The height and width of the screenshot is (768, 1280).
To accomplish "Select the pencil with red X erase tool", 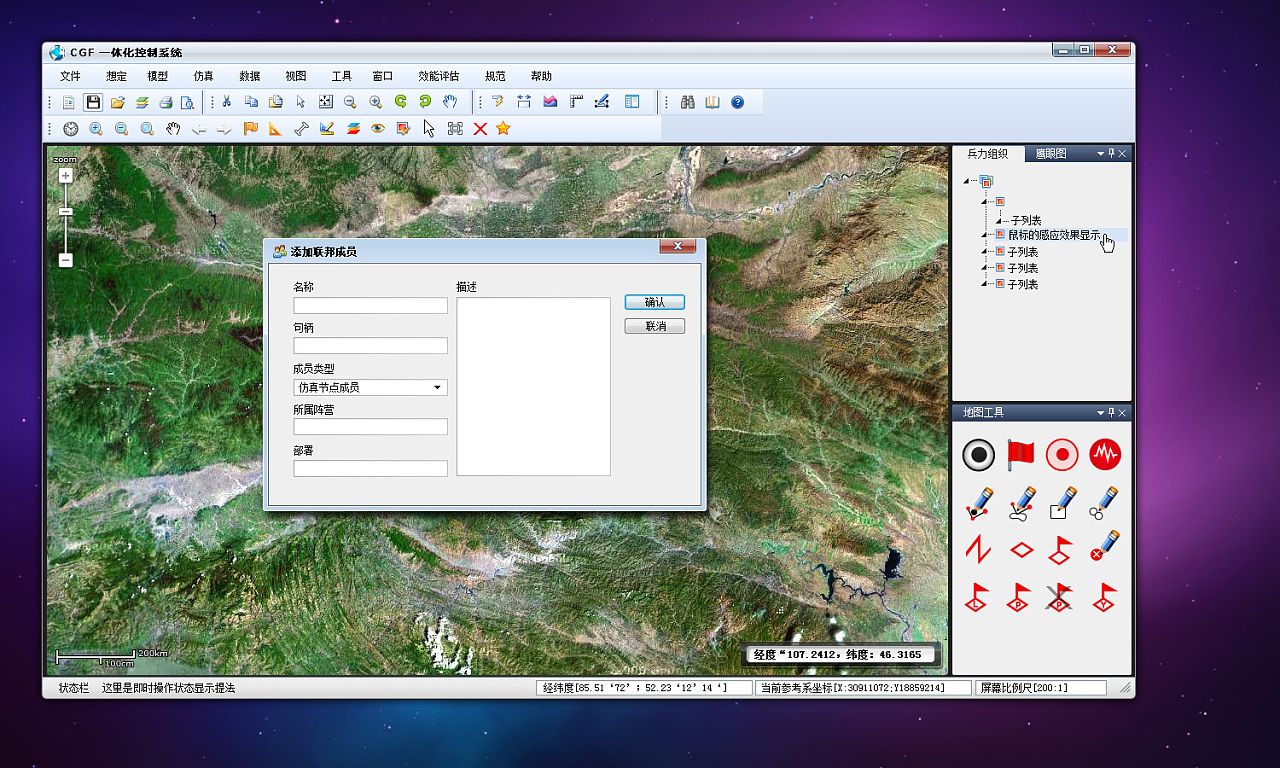I will click(1104, 546).
